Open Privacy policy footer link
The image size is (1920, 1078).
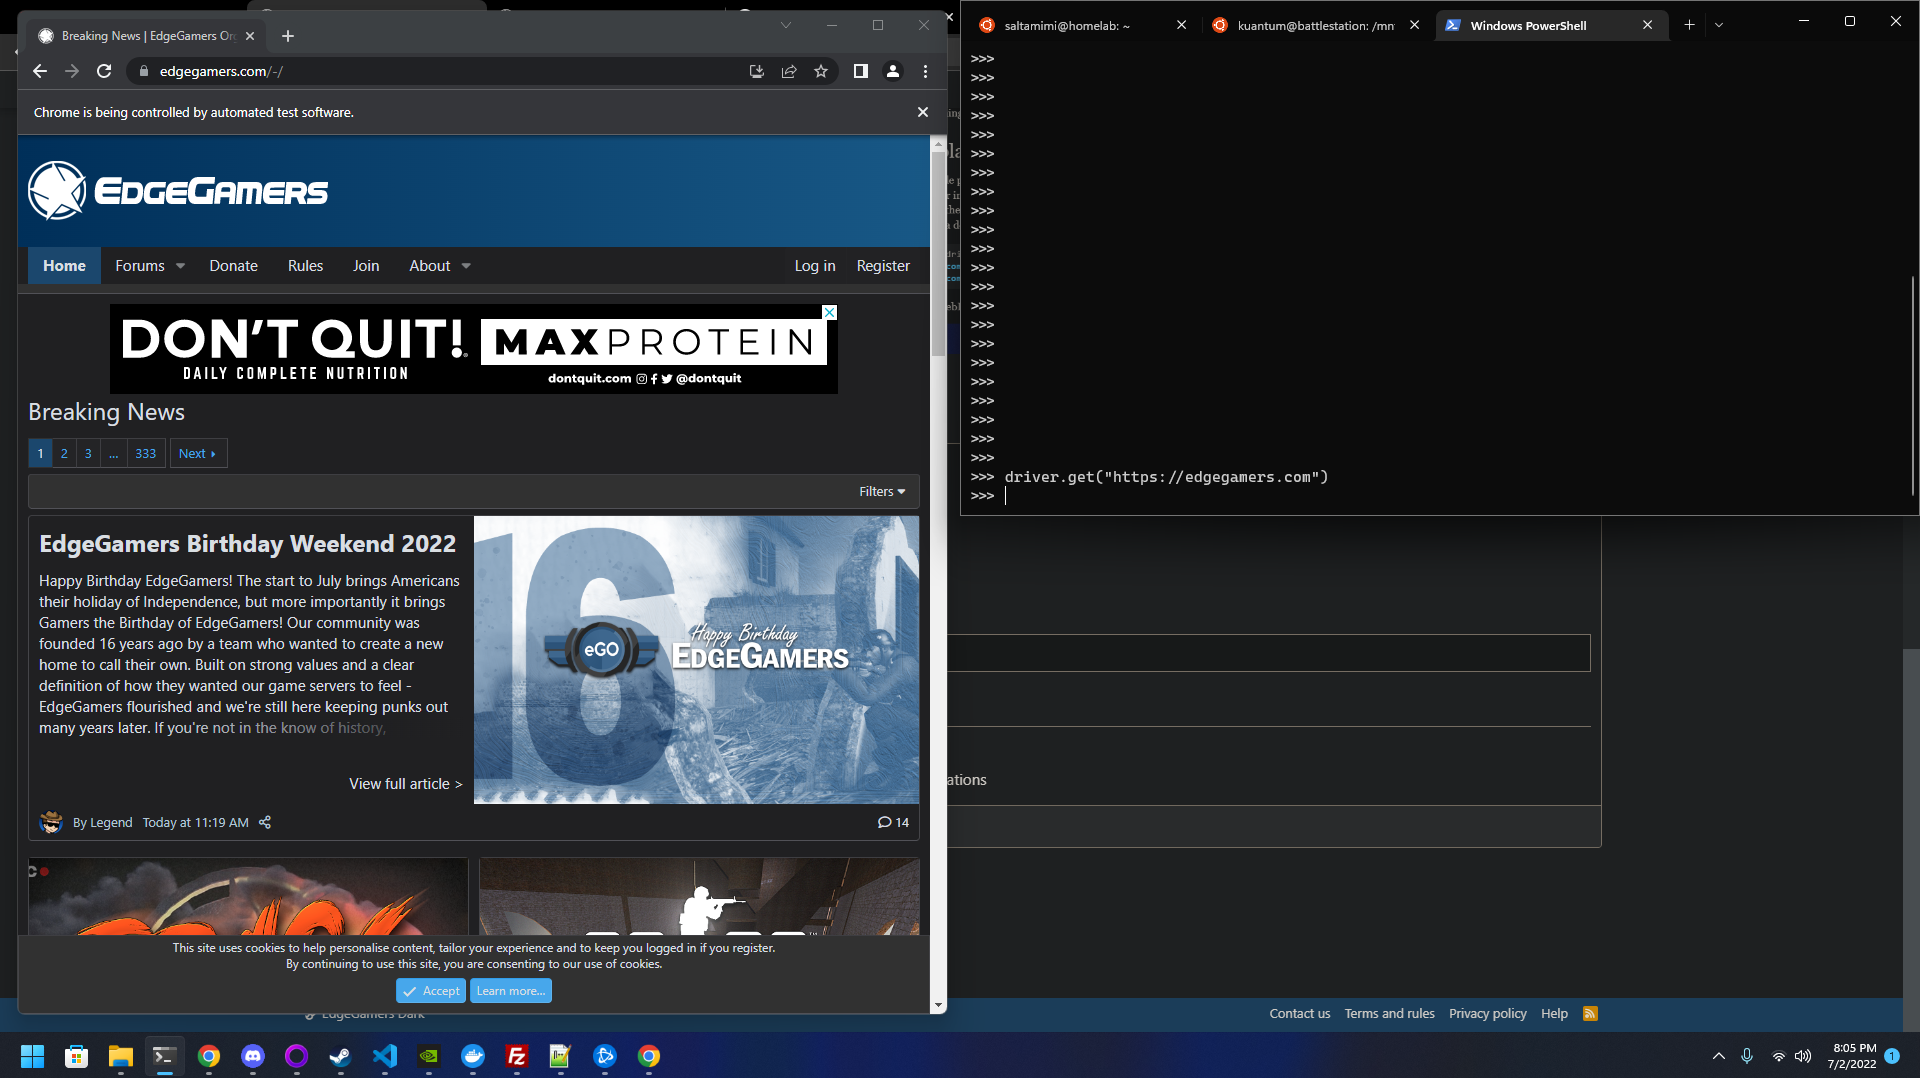pos(1488,1013)
